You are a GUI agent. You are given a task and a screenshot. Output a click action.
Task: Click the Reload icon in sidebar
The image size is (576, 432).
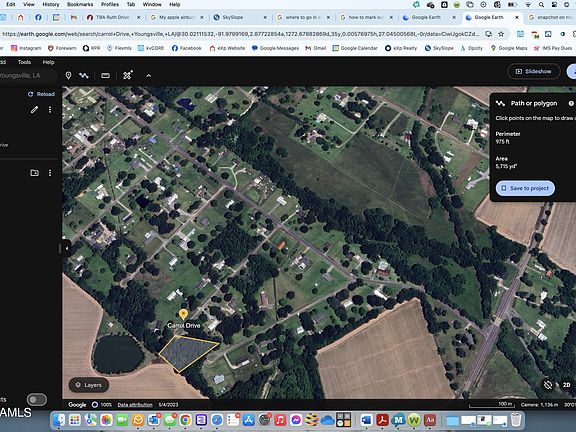[30, 94]
